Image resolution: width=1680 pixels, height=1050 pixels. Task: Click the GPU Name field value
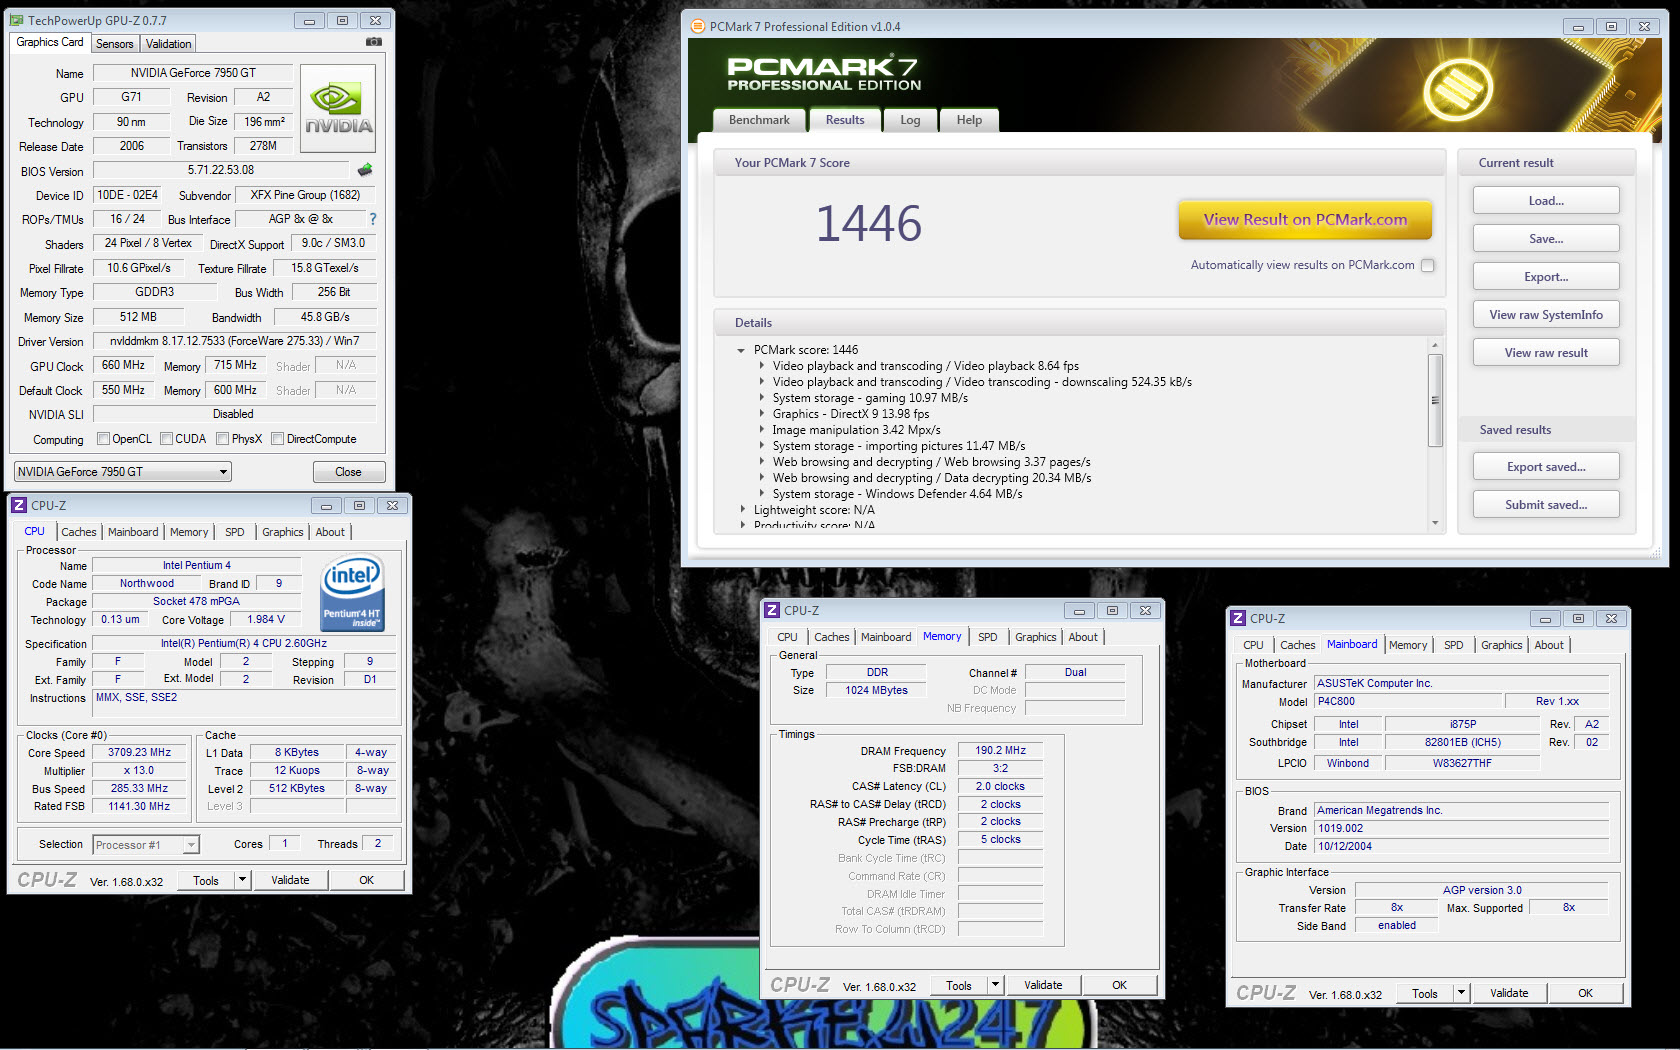click(193, 73)
